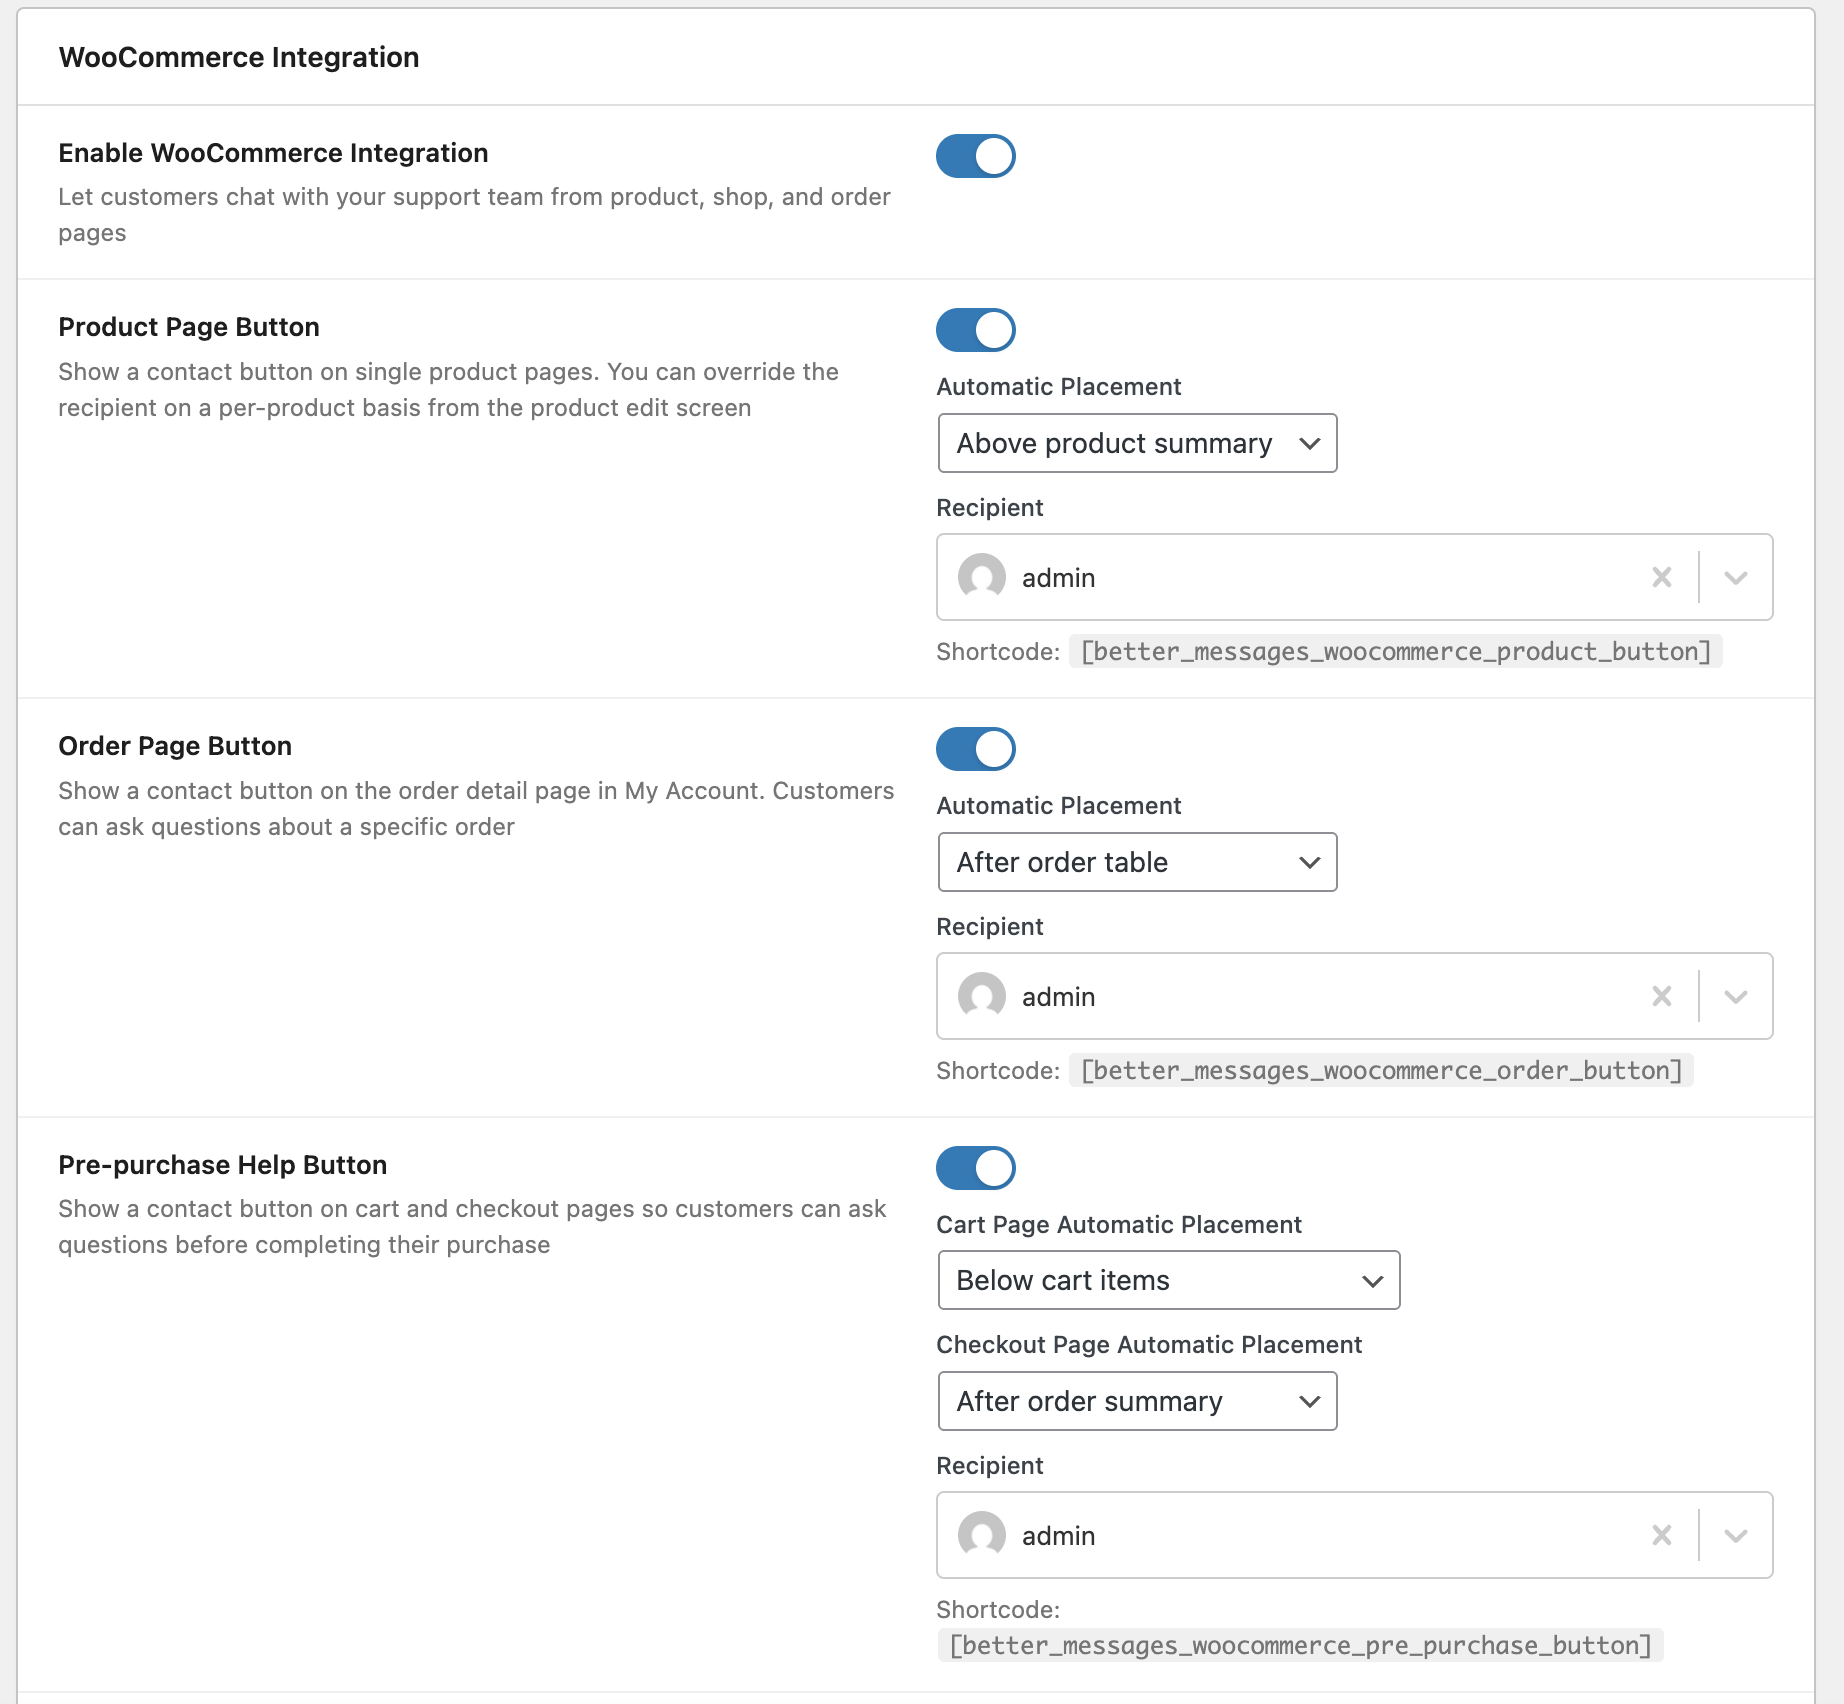Open 'Below cart items' cart placement dropdown
This screenshot has width=1844, height=1704.
(x=1168, y=1280)
